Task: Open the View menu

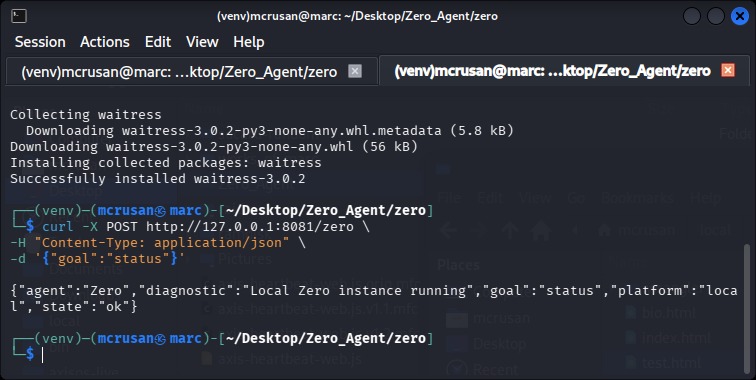Action: 202,42
